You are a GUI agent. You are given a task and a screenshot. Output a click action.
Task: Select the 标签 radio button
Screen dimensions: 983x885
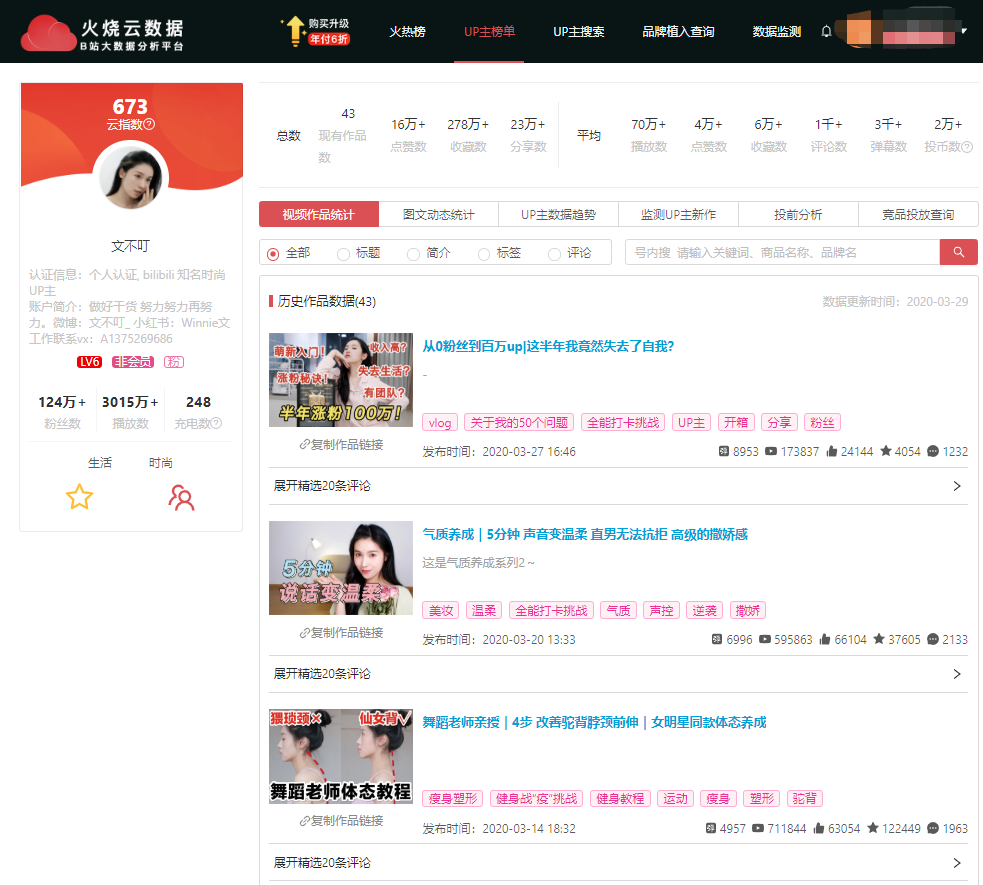point(484,254)
